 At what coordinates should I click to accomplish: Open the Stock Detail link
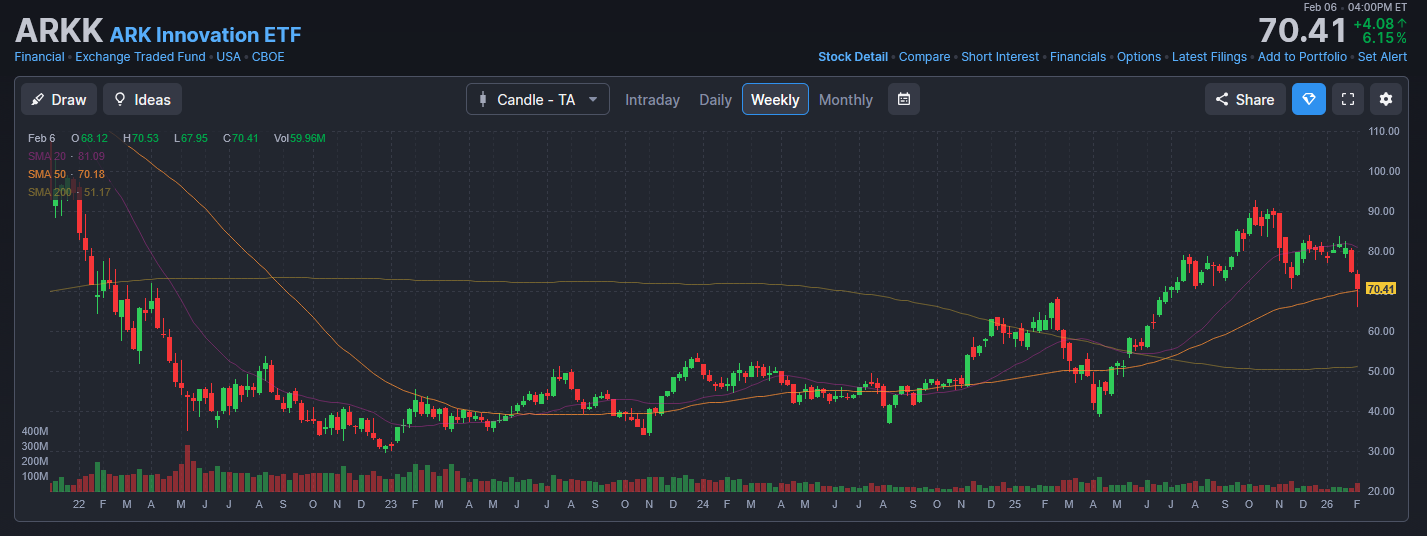point(852,57)
